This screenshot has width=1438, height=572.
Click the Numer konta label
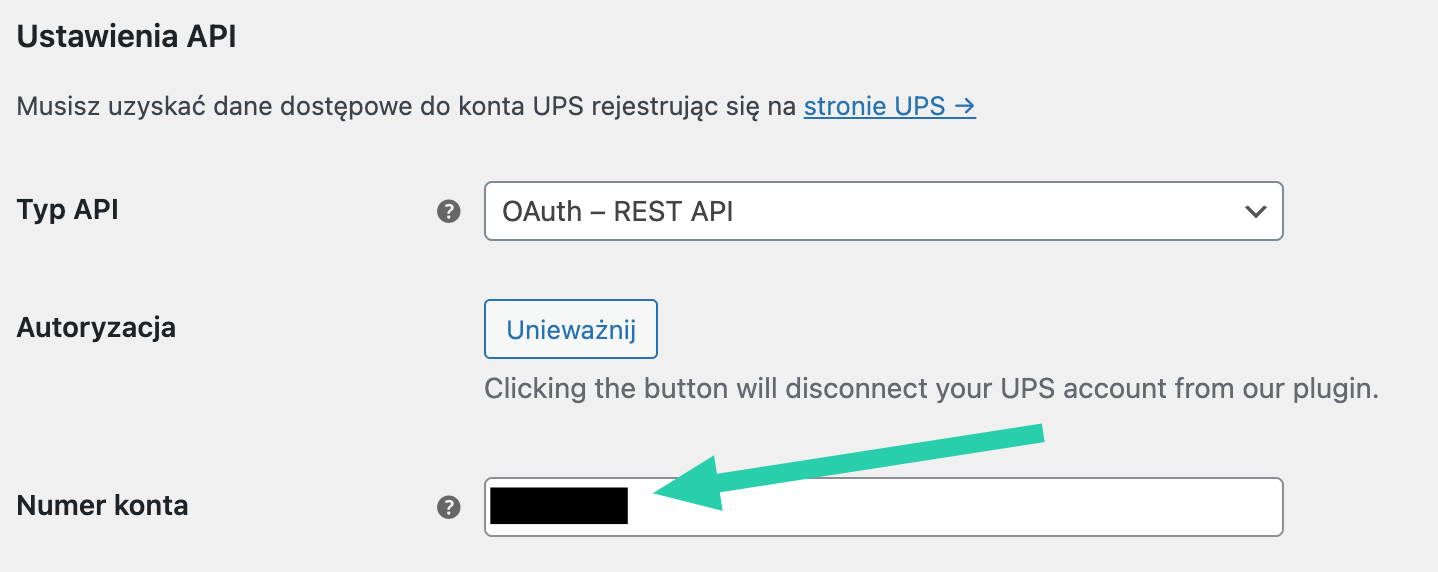102,505
